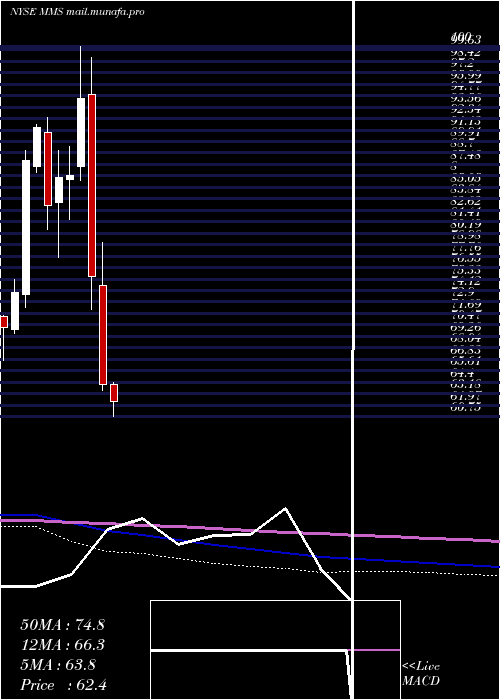Click the NYSE MMS mail.munafa.pro chart title
The height and width of the screenshot is (700, 500).
(77, 12)
